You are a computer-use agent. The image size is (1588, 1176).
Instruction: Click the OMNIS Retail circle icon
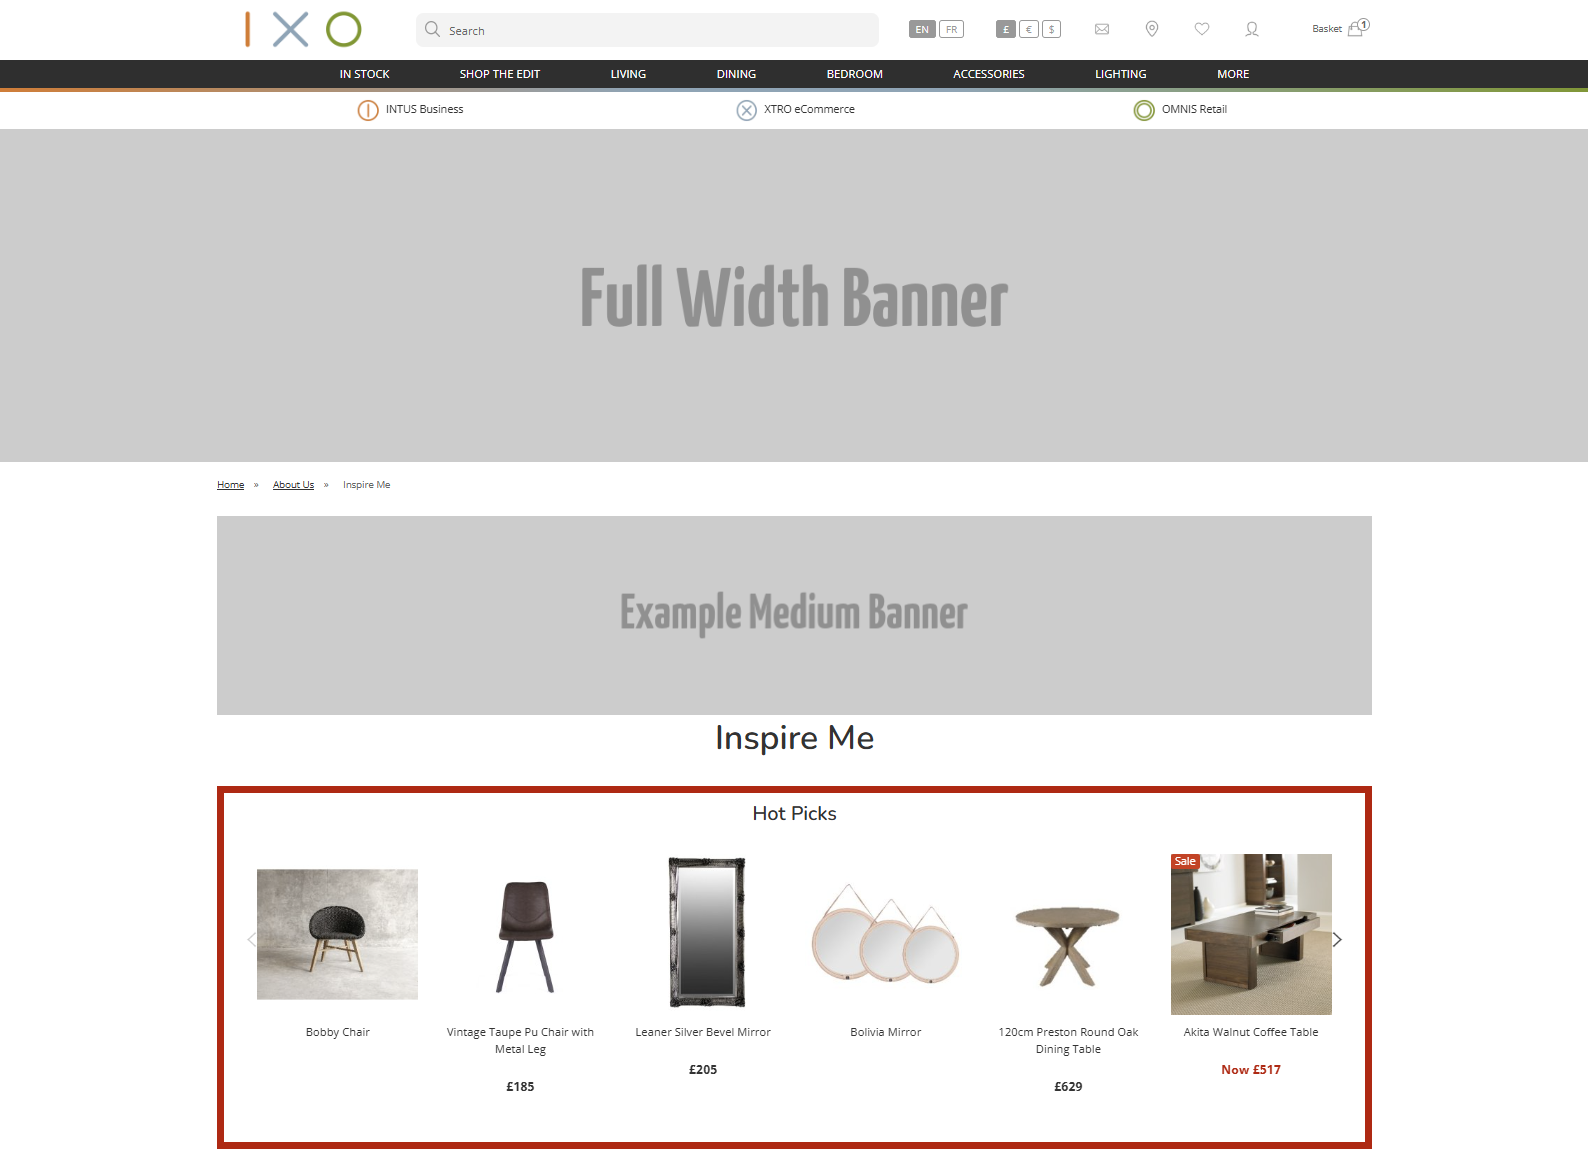(x=1144, y=110)
